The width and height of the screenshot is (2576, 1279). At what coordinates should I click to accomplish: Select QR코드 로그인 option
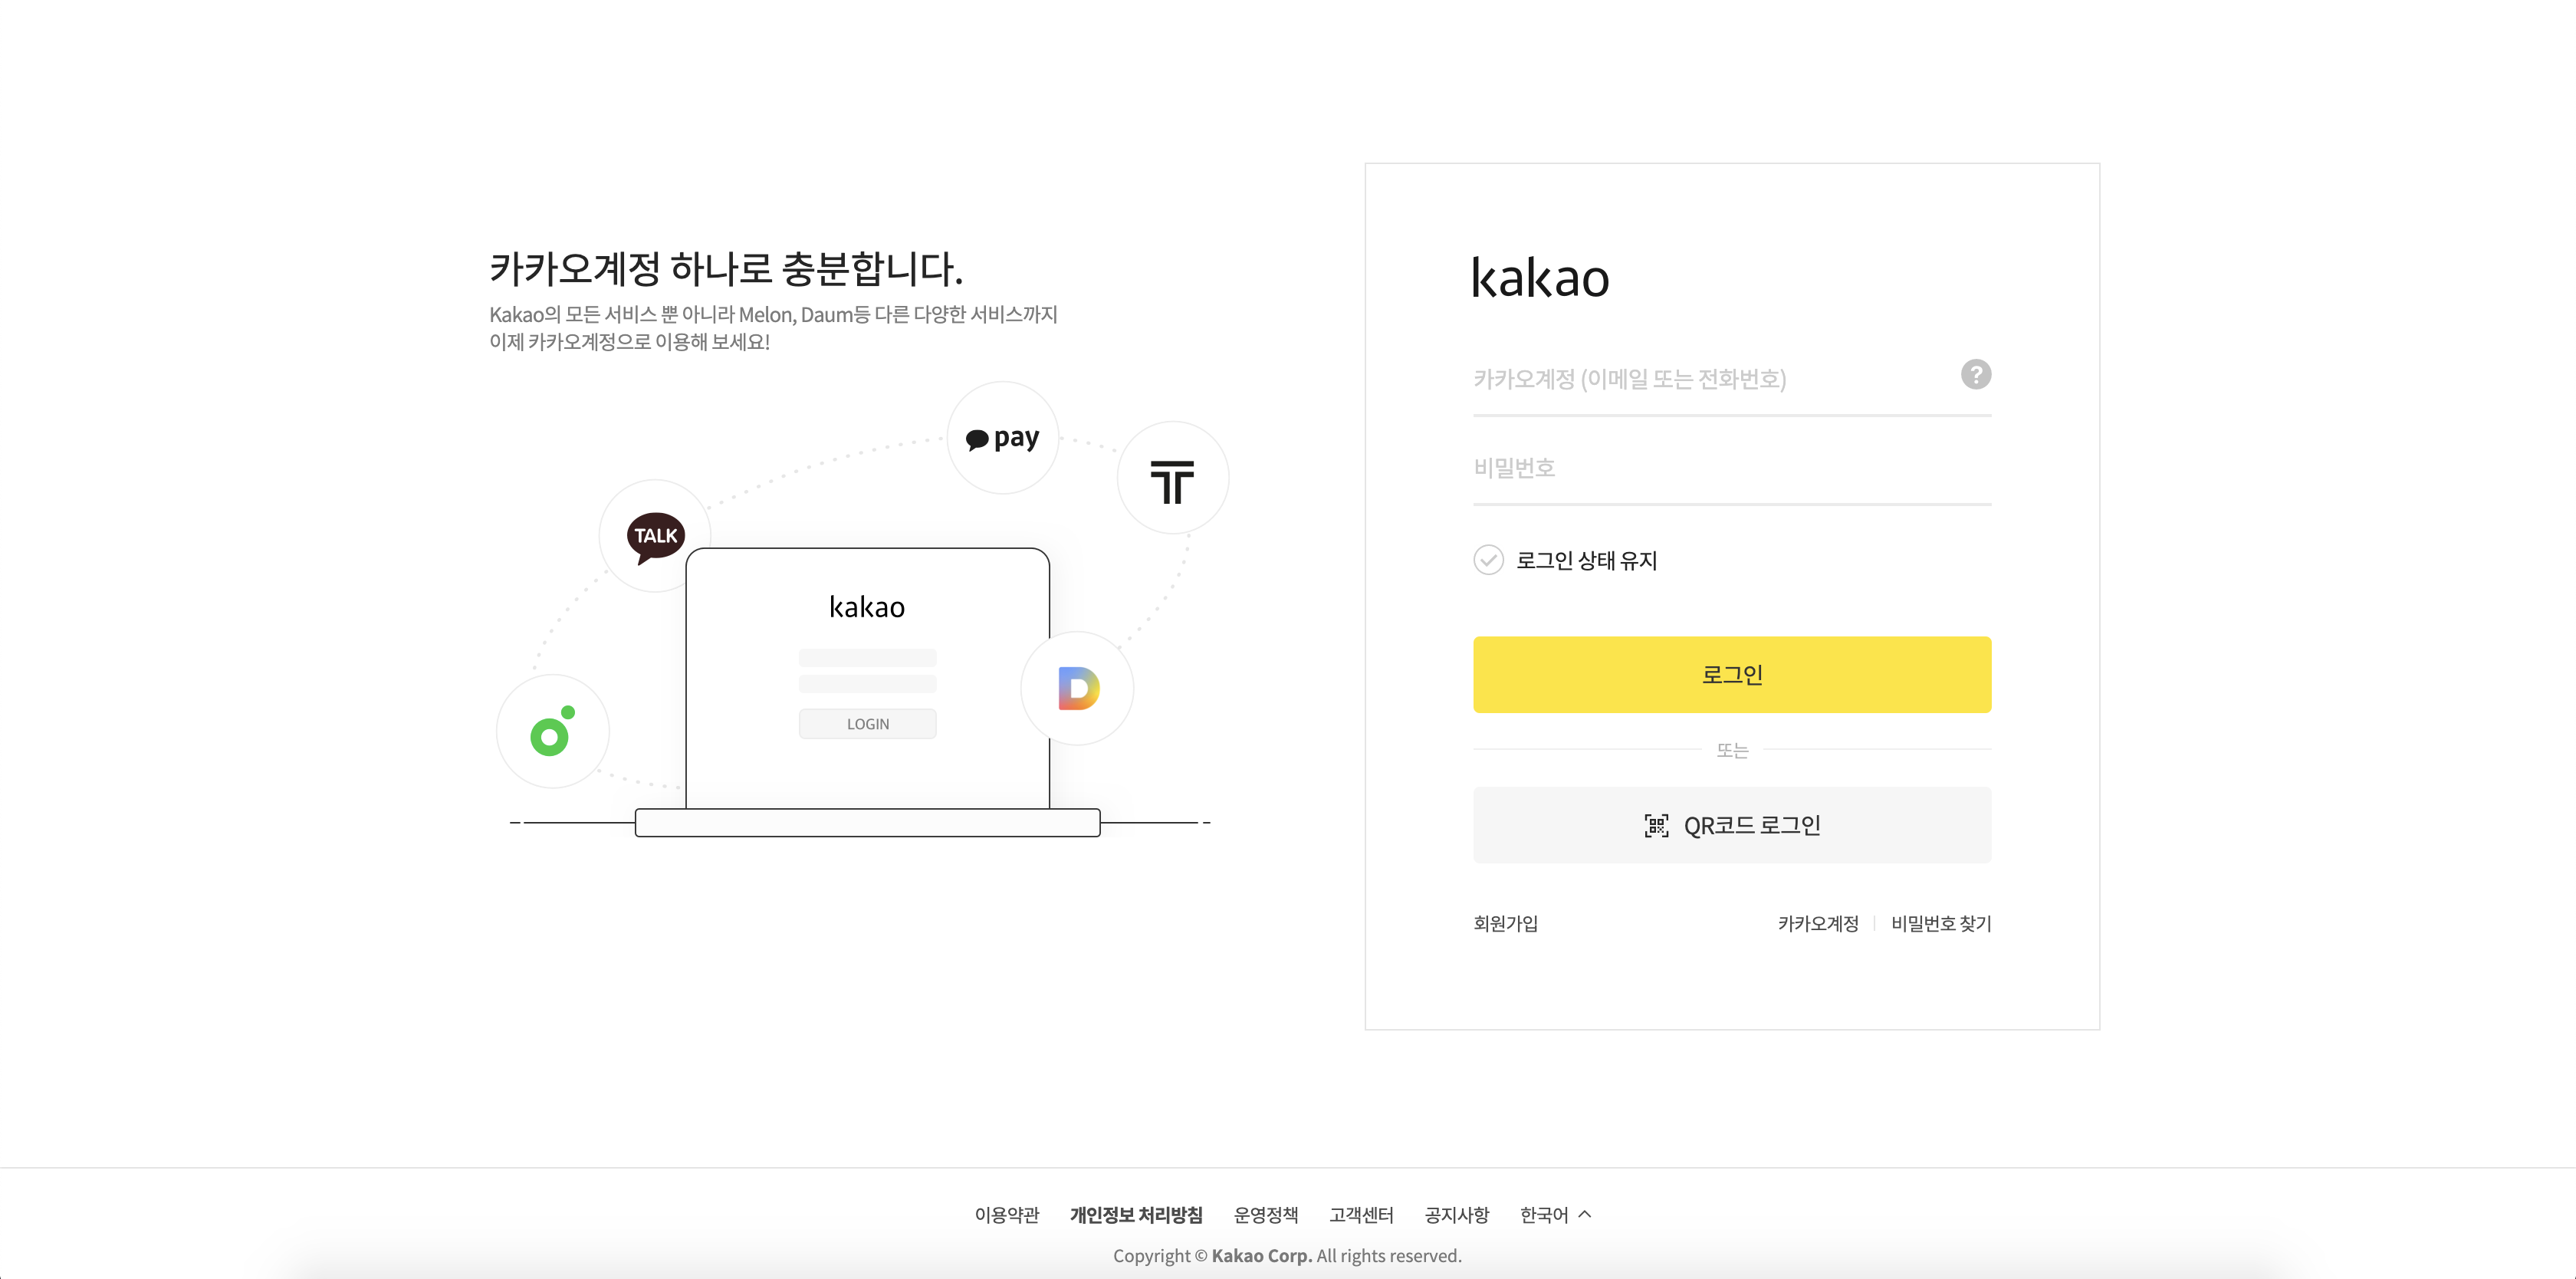[1731, 825]
